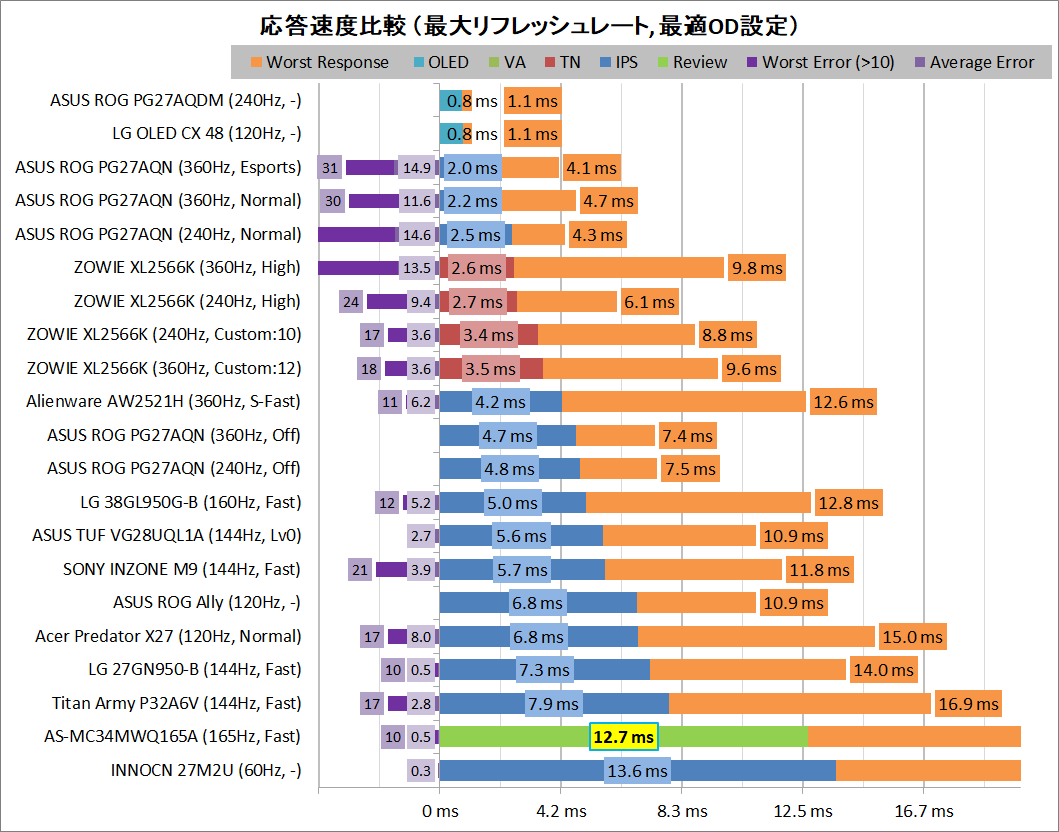Click the bright green Review legend swatch

coord(663,63)
